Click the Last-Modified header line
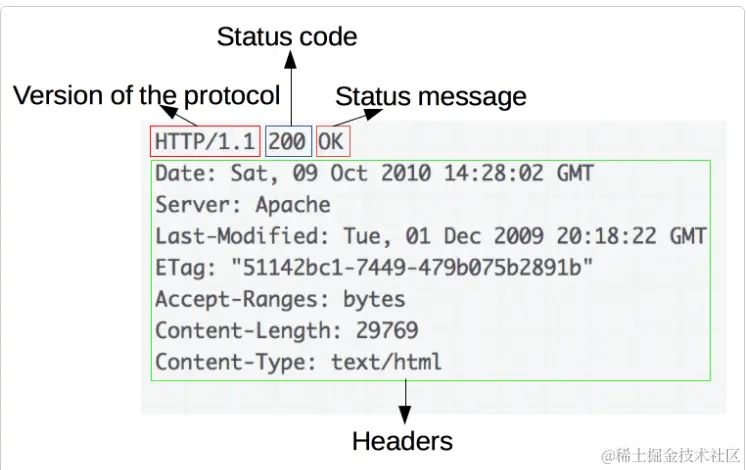746x470 pixels. [430, 236]
